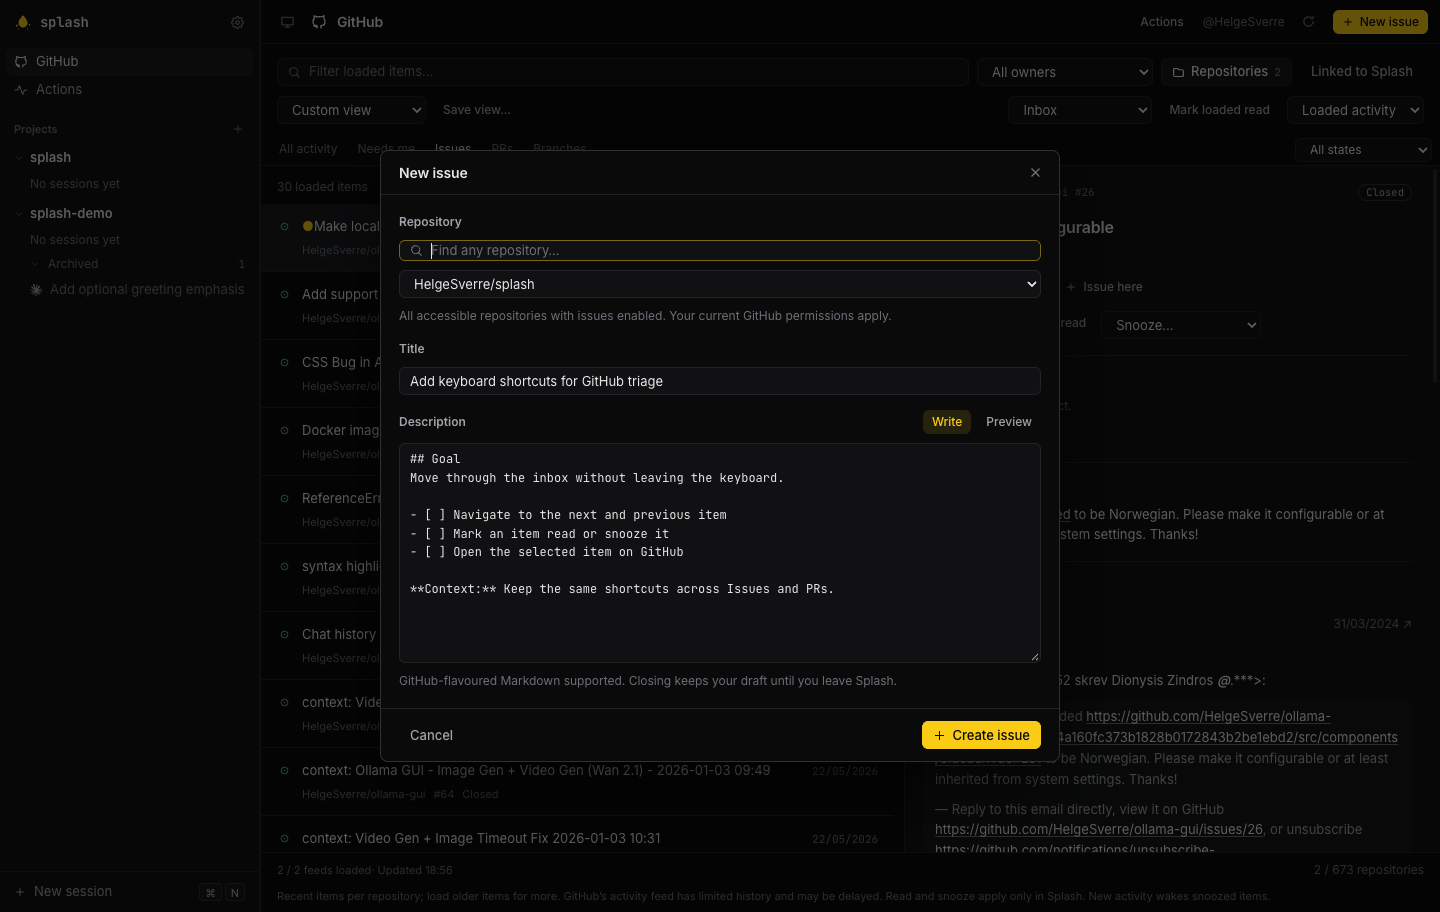Open the Custom view dropdown
The image size is (1440, 912).
click(351, 110)
